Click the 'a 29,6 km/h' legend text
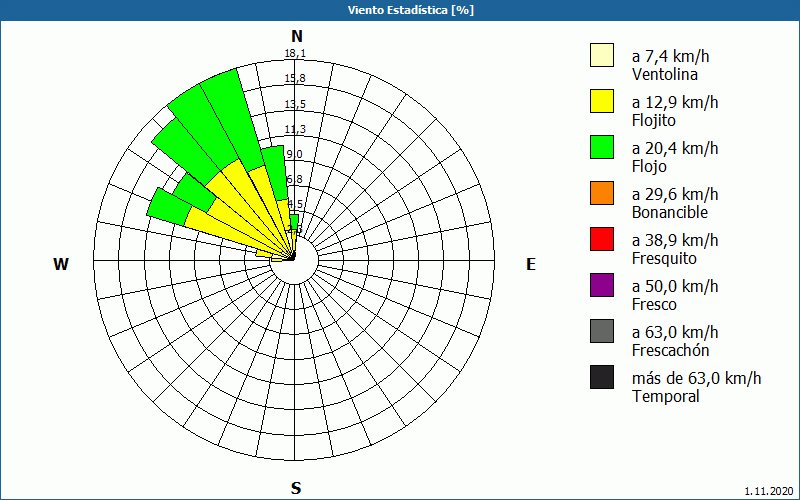The image size is (800, 500). coord(675,194)
